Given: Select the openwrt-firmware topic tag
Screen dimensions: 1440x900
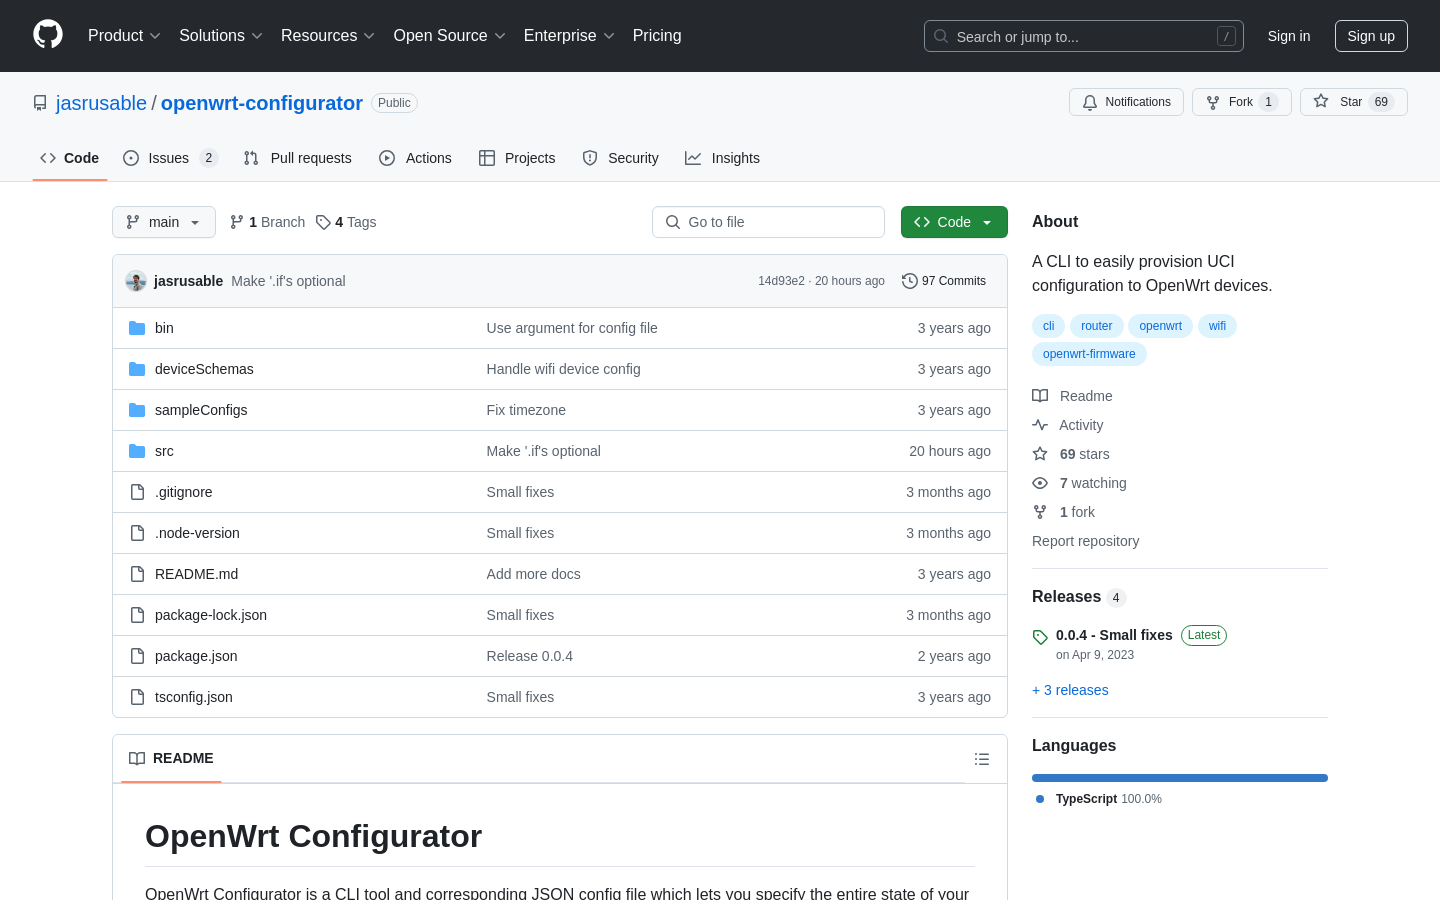Looking at the screenshot, I should point(1088,354).
